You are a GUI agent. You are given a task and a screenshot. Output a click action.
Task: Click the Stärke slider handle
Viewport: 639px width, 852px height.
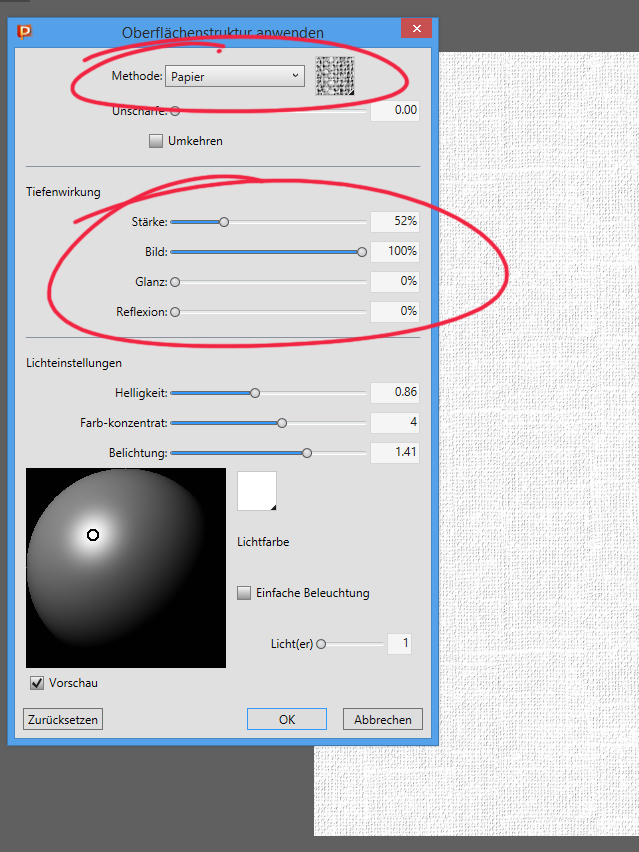point(224,222)
